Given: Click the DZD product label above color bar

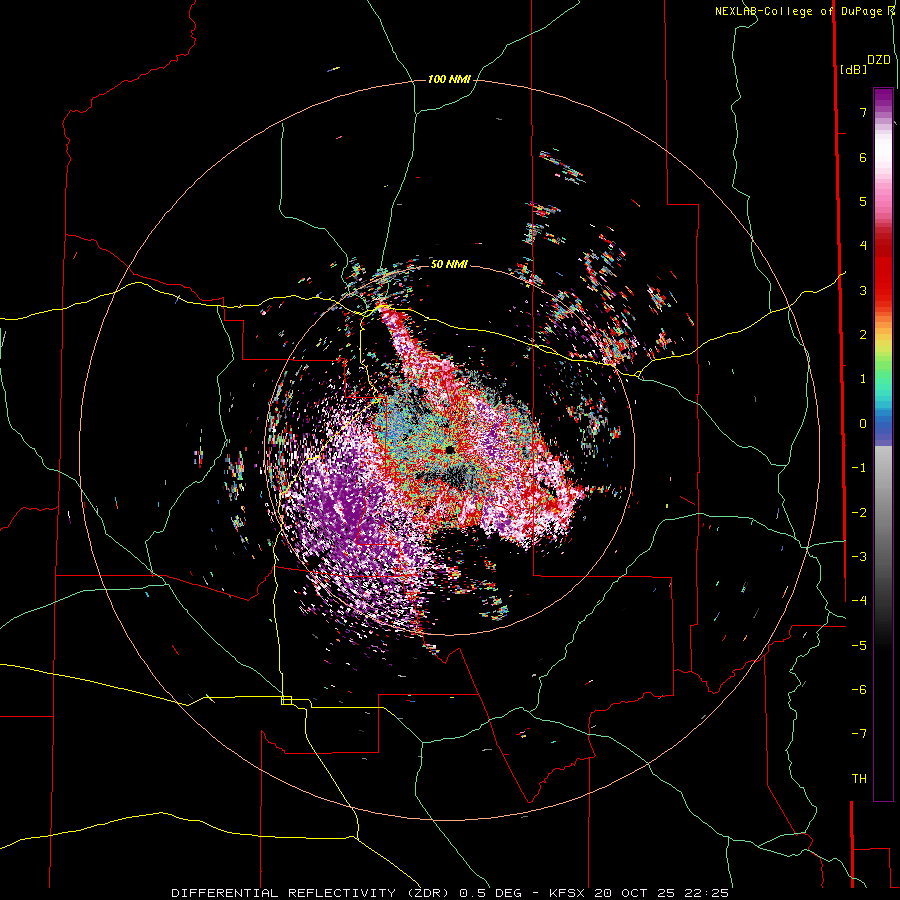Looking at the screenshot, I should pyautogui.click(x=879, y=60).
